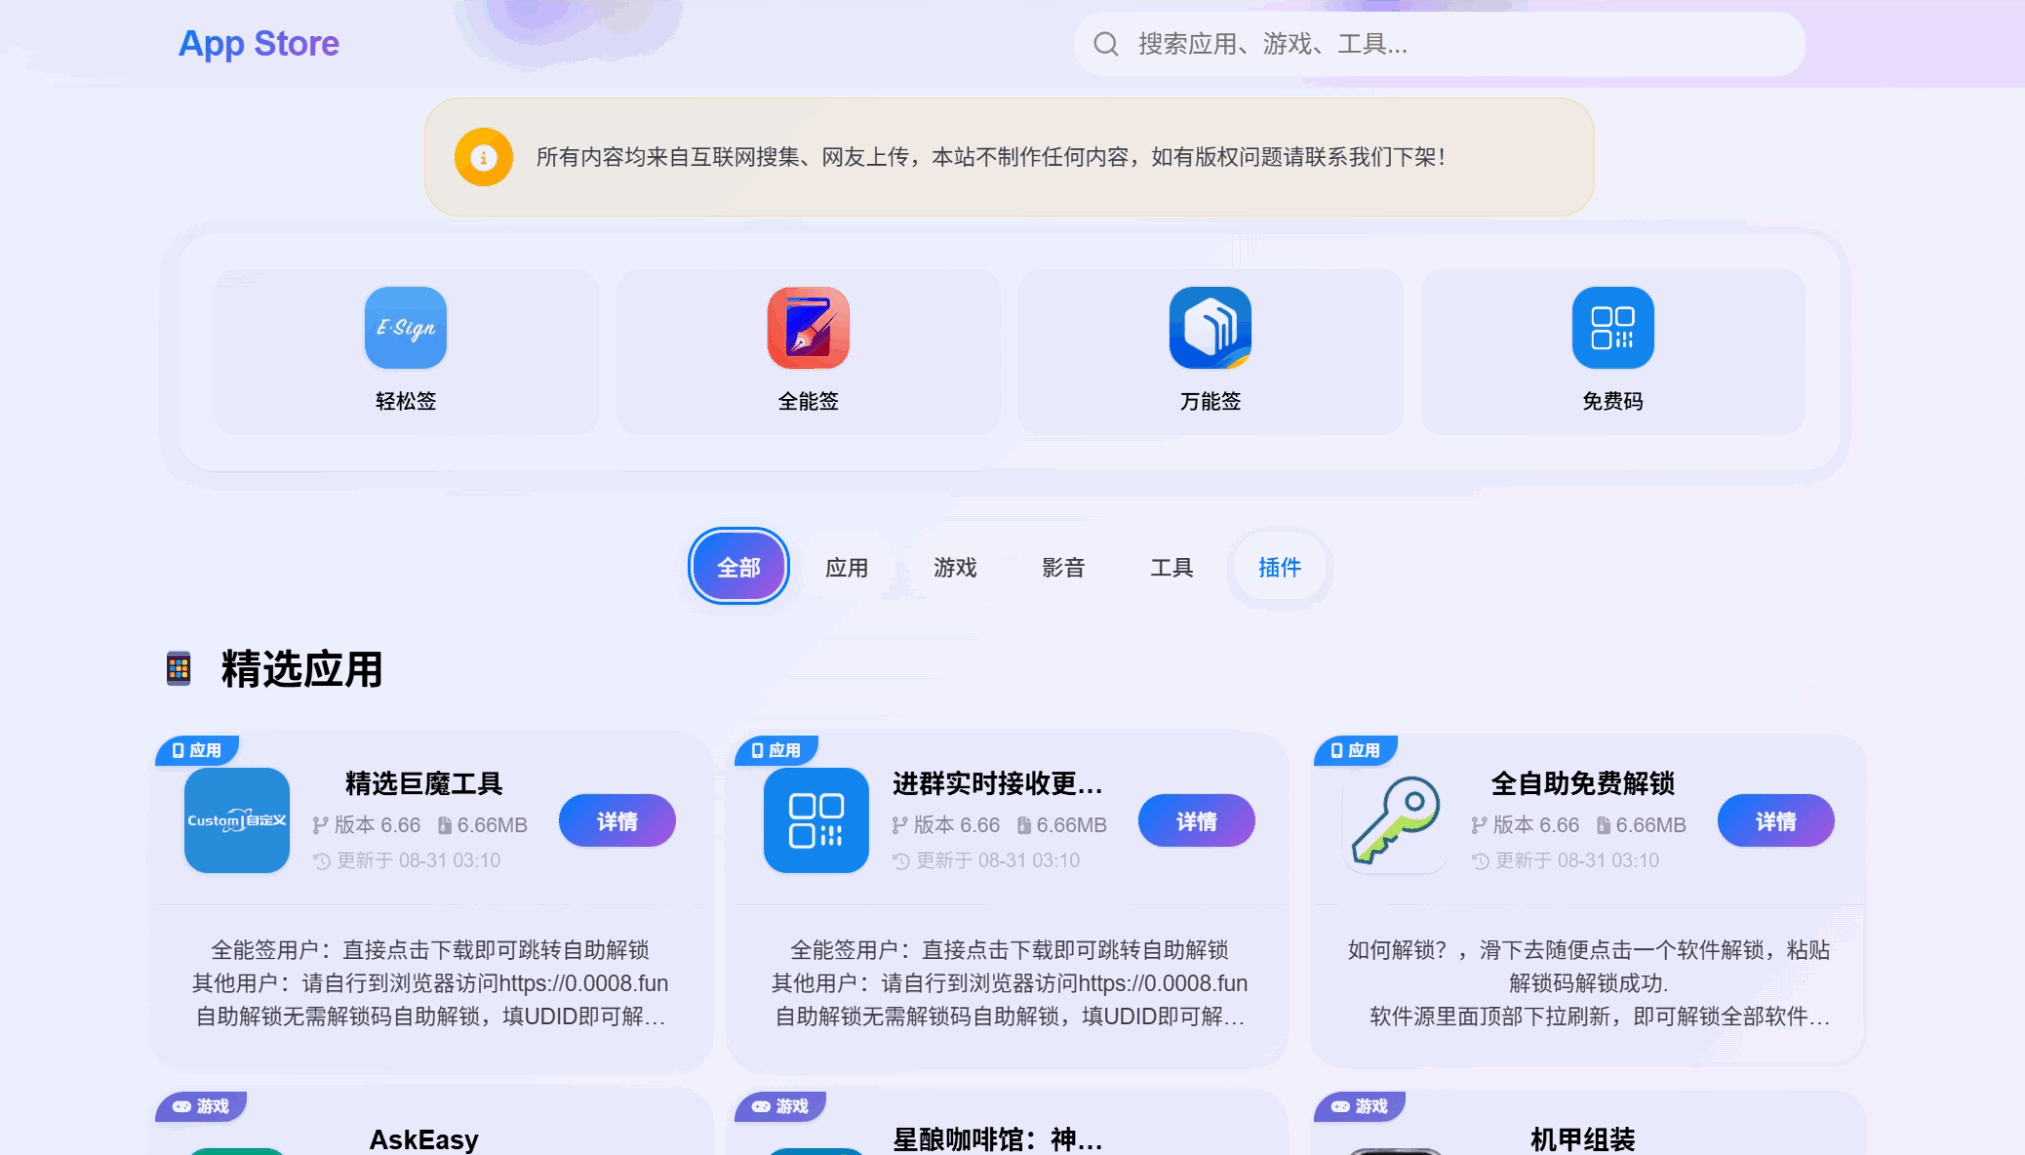Open 详情 for 进群实时接收更

1196,821
